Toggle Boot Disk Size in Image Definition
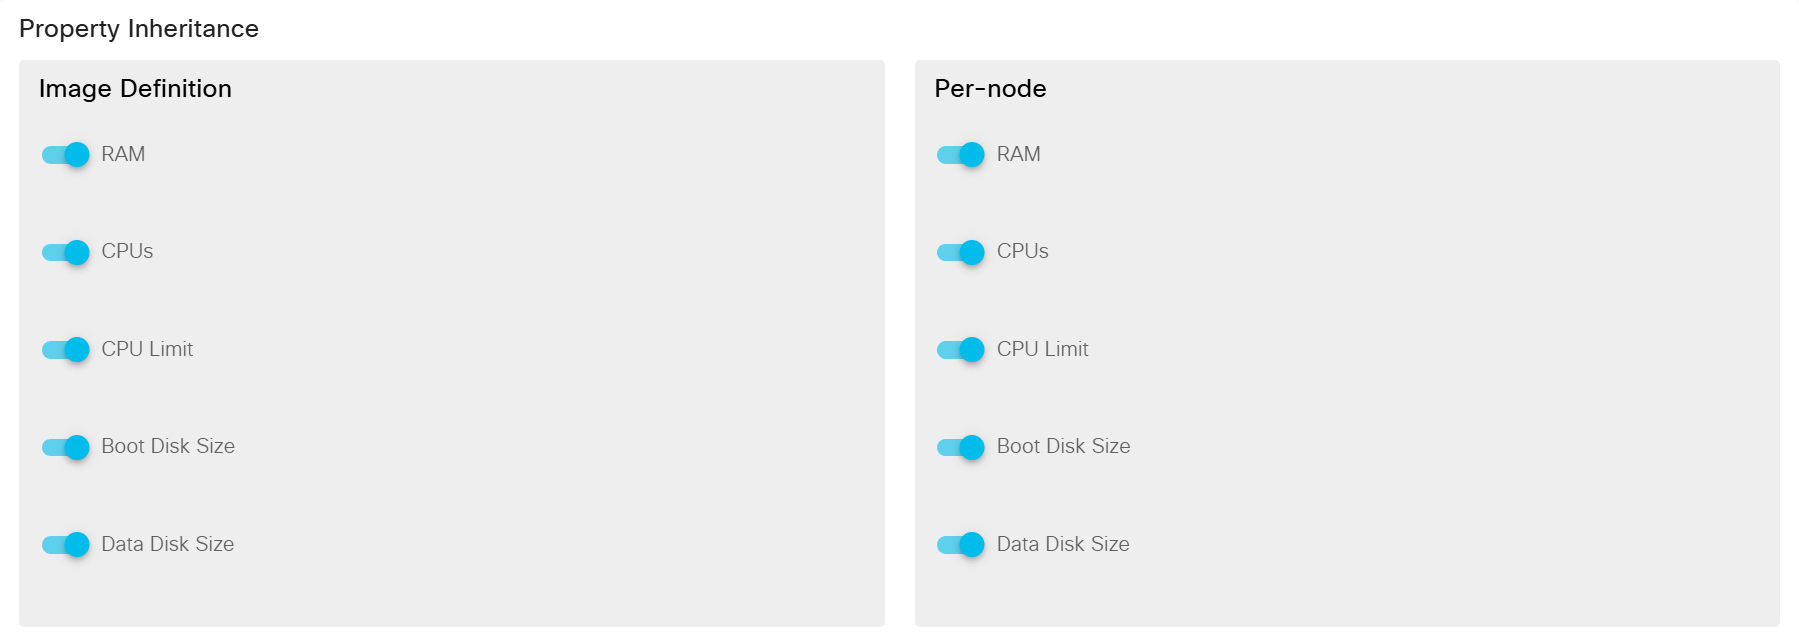Image resolution: width=1799 pixels, height=643 pixels. (65, 447)
